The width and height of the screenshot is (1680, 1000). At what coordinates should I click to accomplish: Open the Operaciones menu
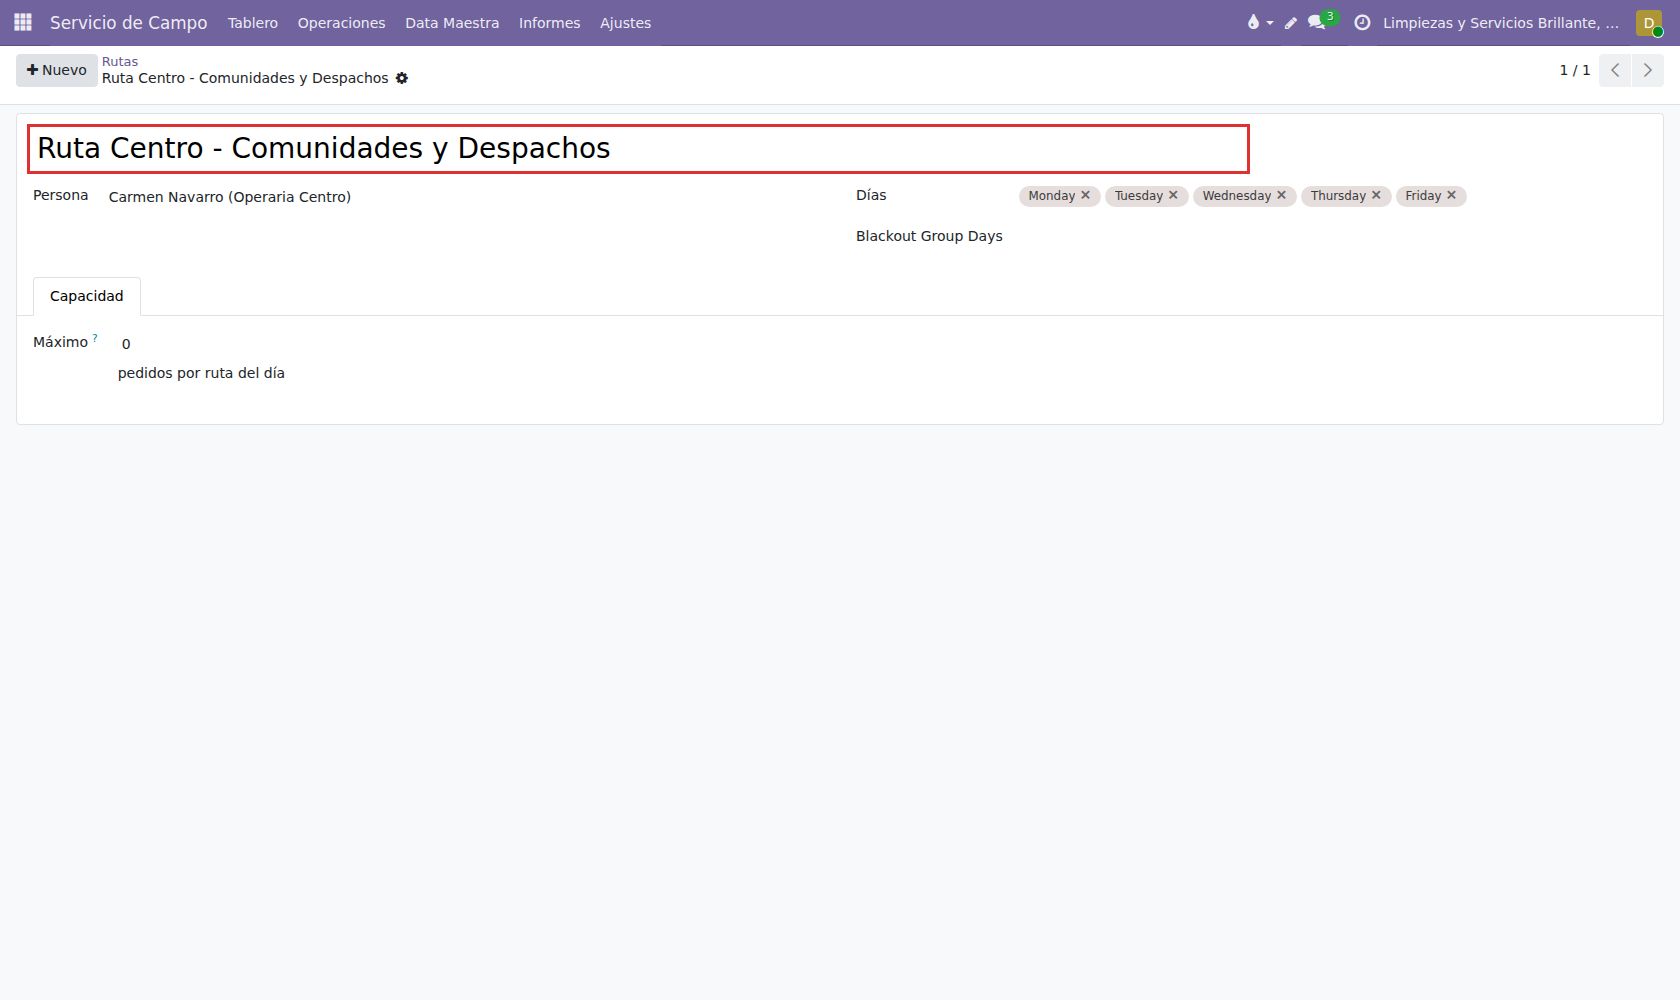[x=341, y=23]
